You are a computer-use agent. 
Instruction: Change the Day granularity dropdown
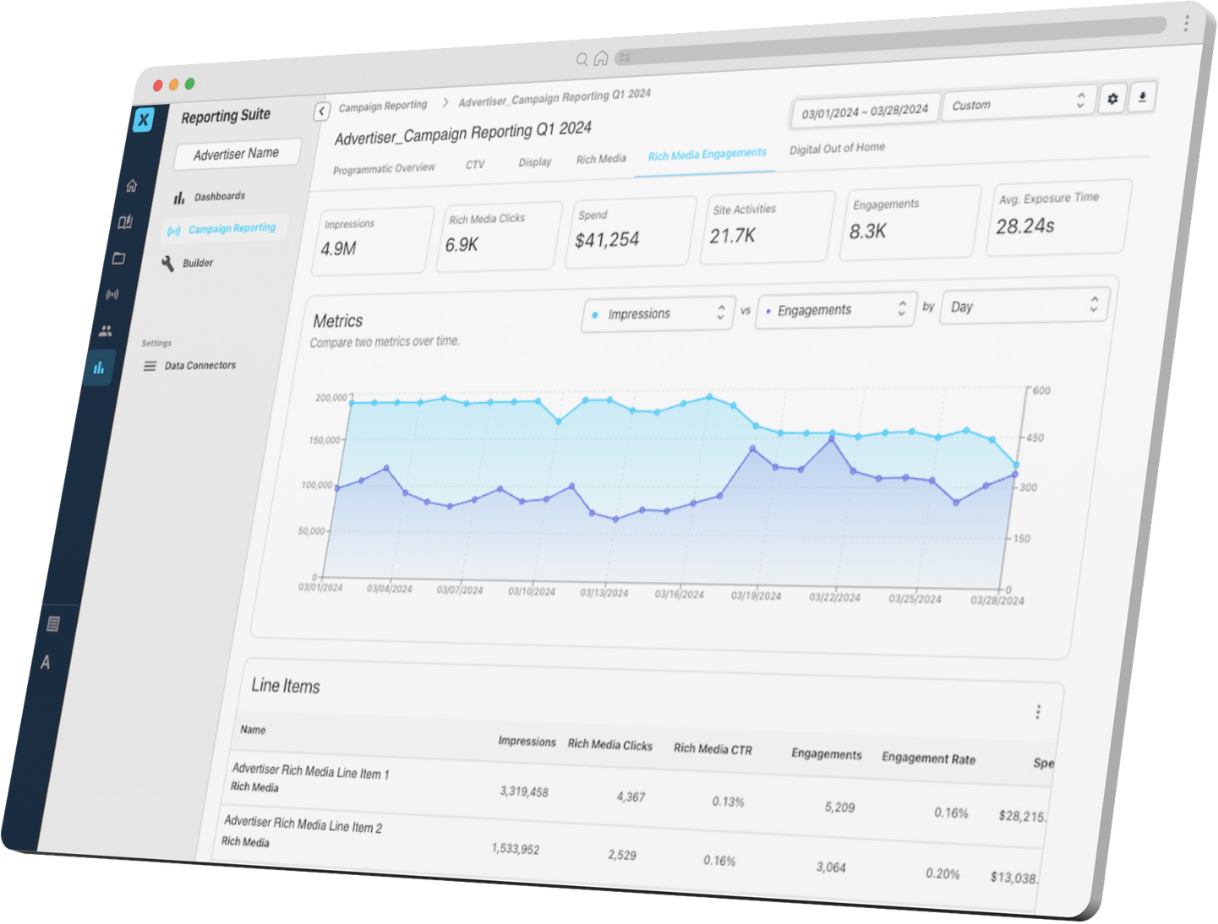pyautogui.click(x=1023, y=306)
